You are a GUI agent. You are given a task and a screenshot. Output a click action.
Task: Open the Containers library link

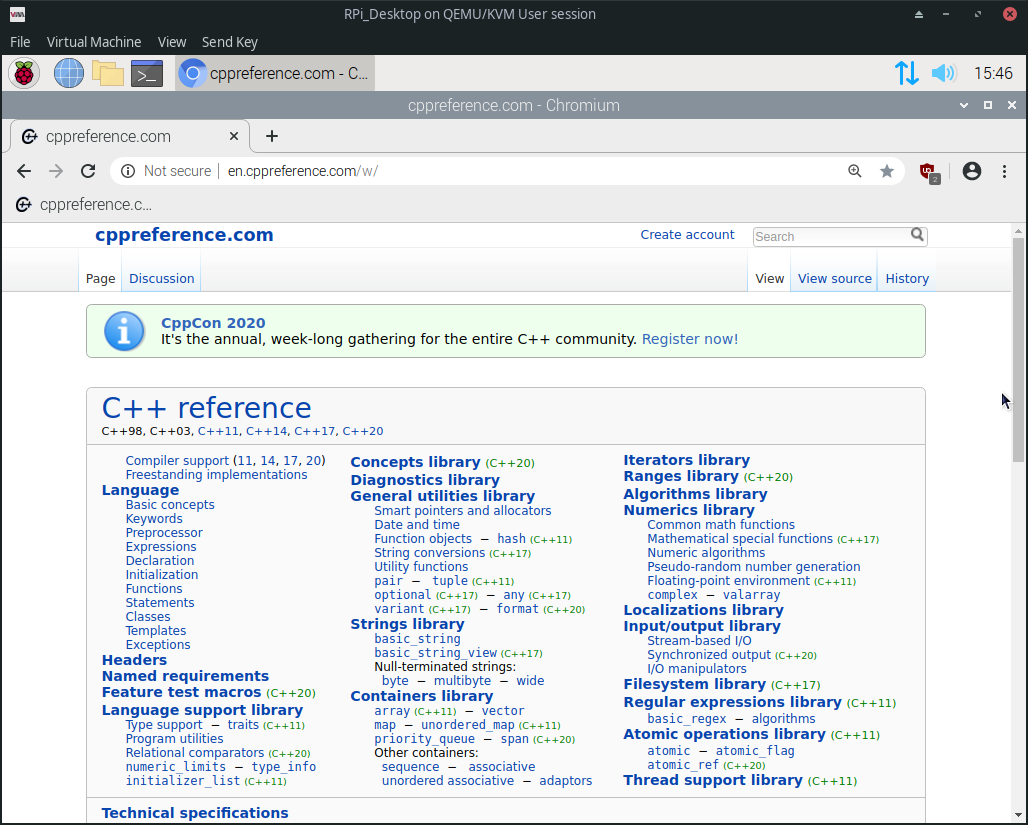[422, 696]
